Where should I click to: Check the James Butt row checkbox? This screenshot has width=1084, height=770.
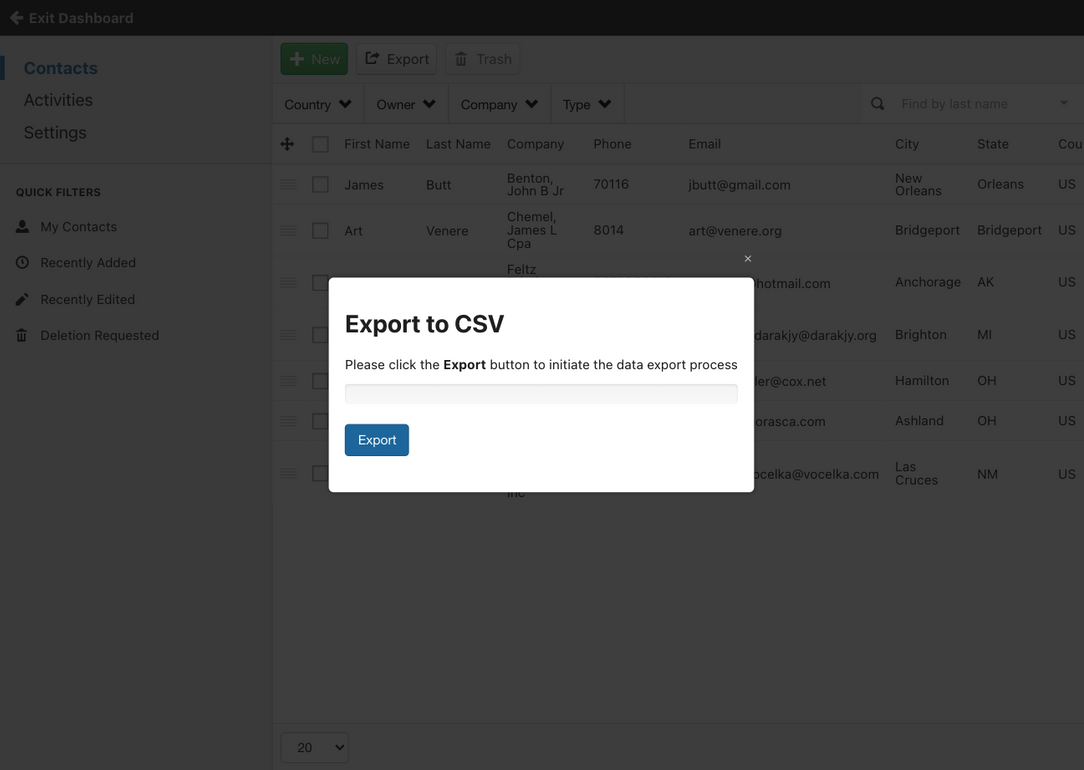[320, 185]
